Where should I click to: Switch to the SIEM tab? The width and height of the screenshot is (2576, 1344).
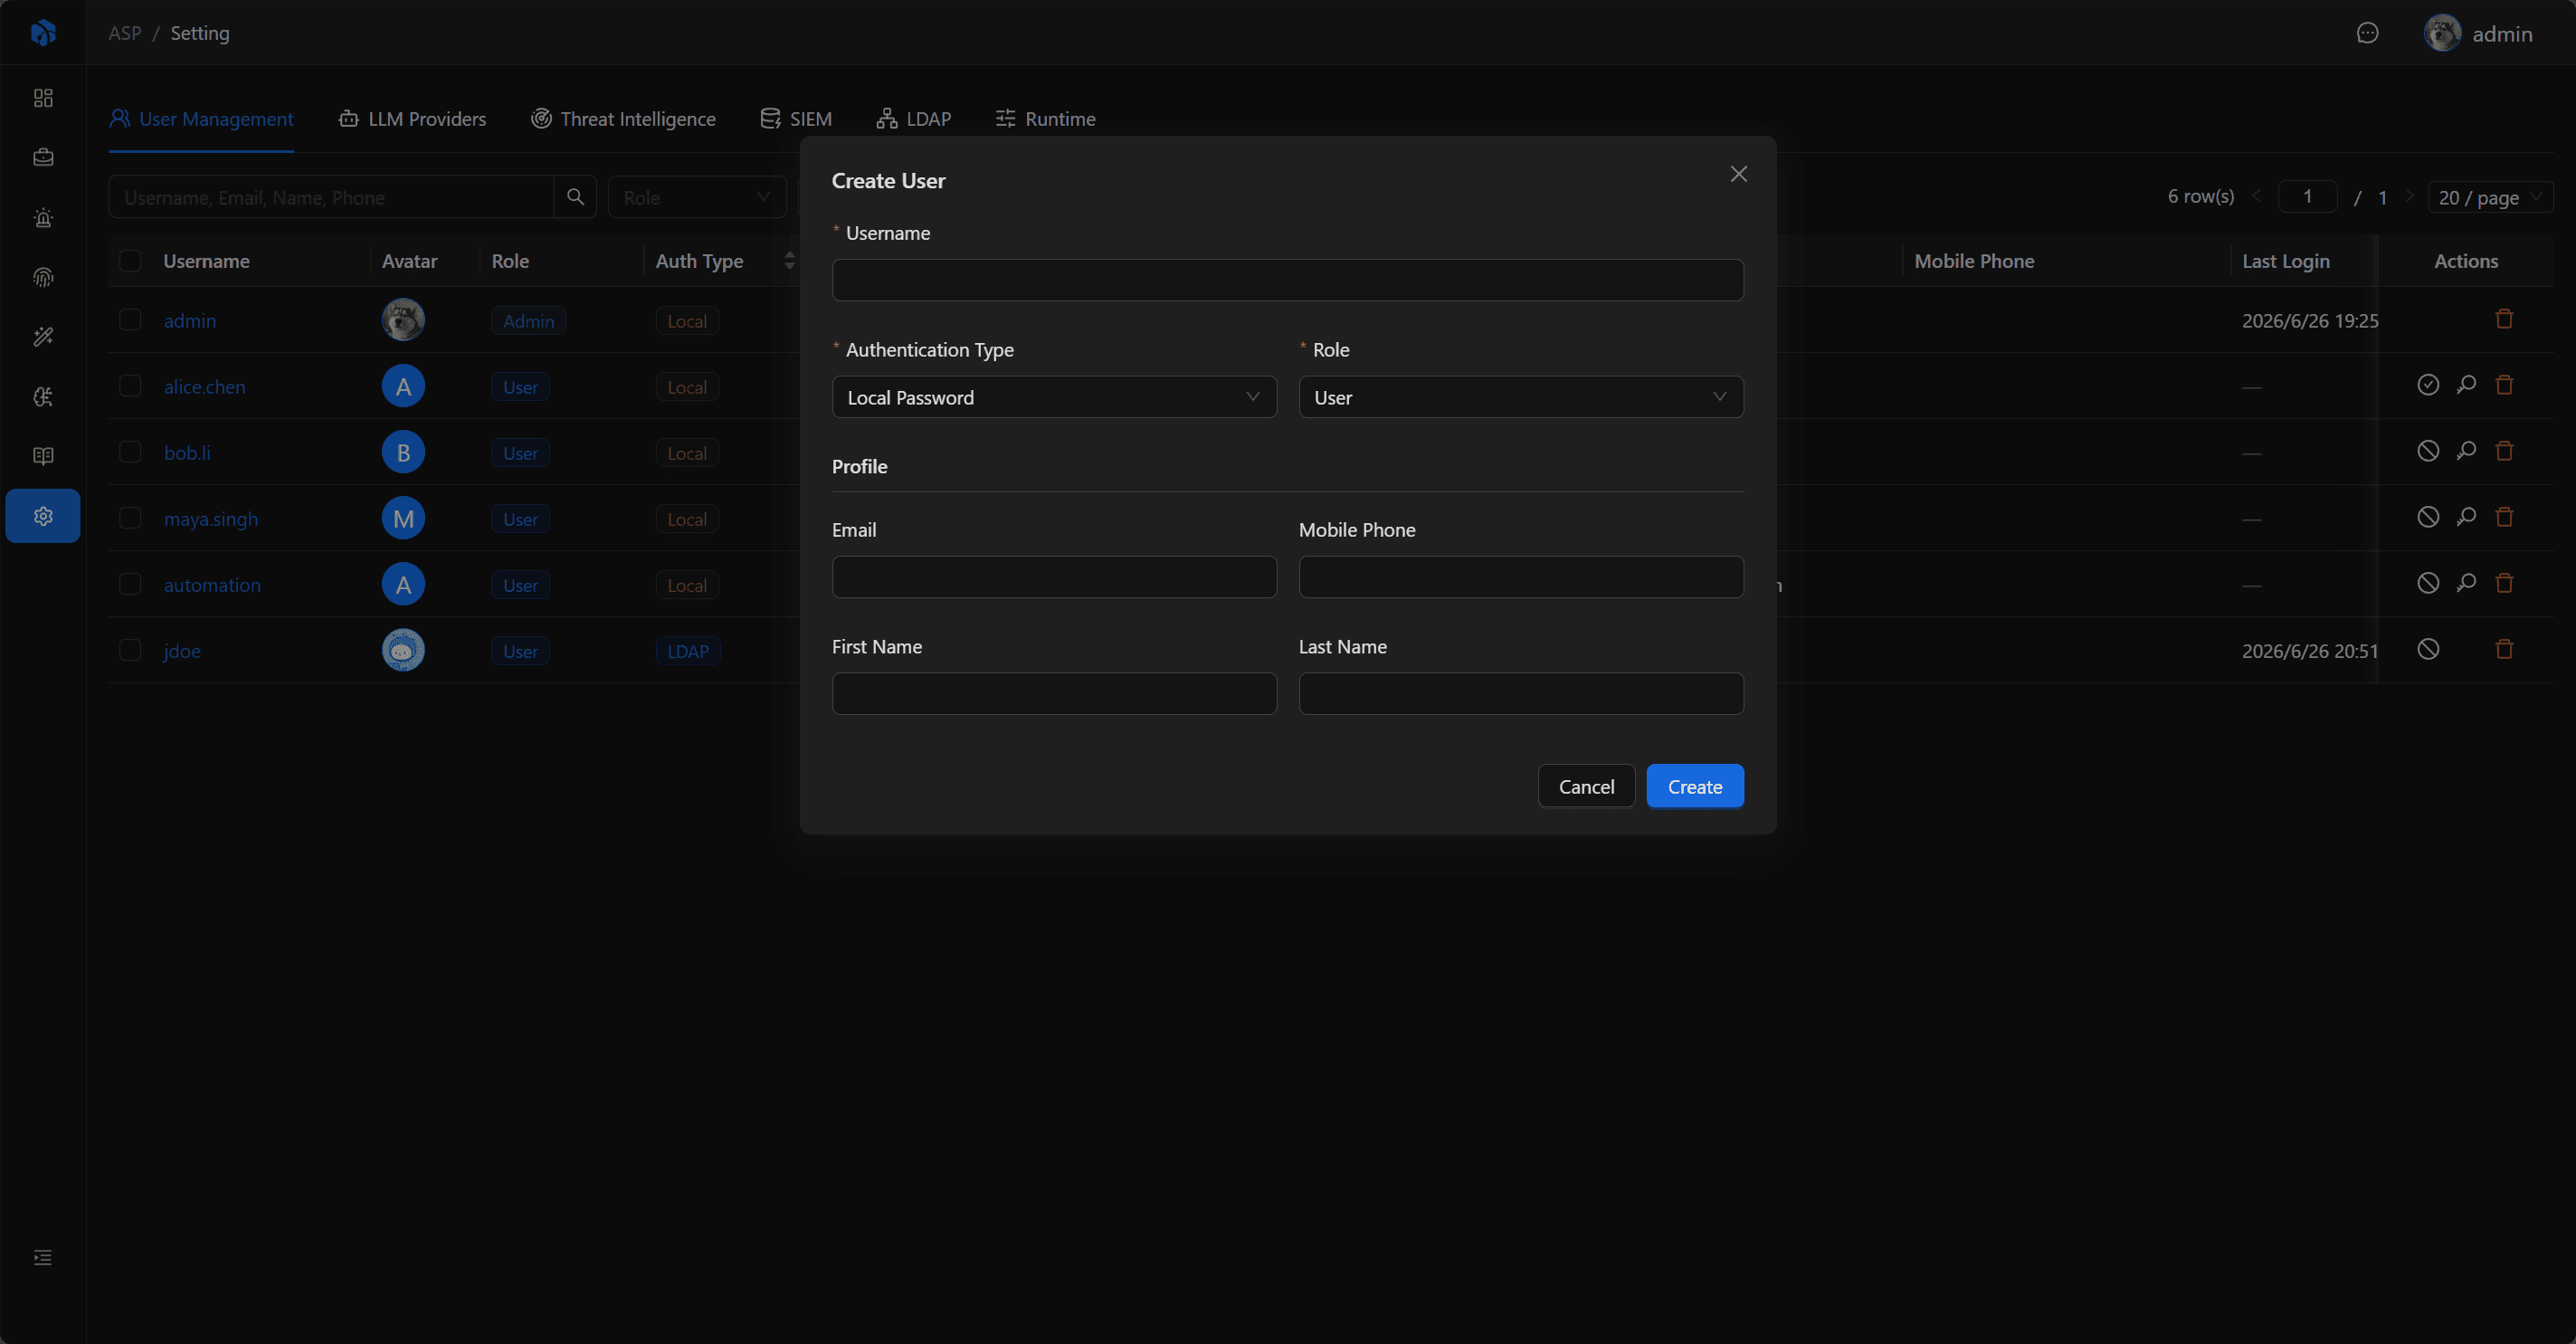(796, 119)
